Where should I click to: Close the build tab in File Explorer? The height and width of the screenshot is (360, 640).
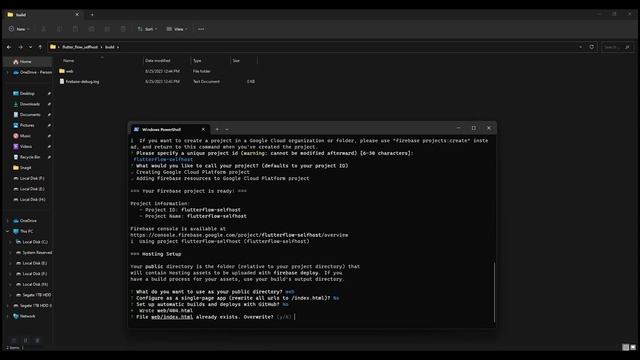77,14
